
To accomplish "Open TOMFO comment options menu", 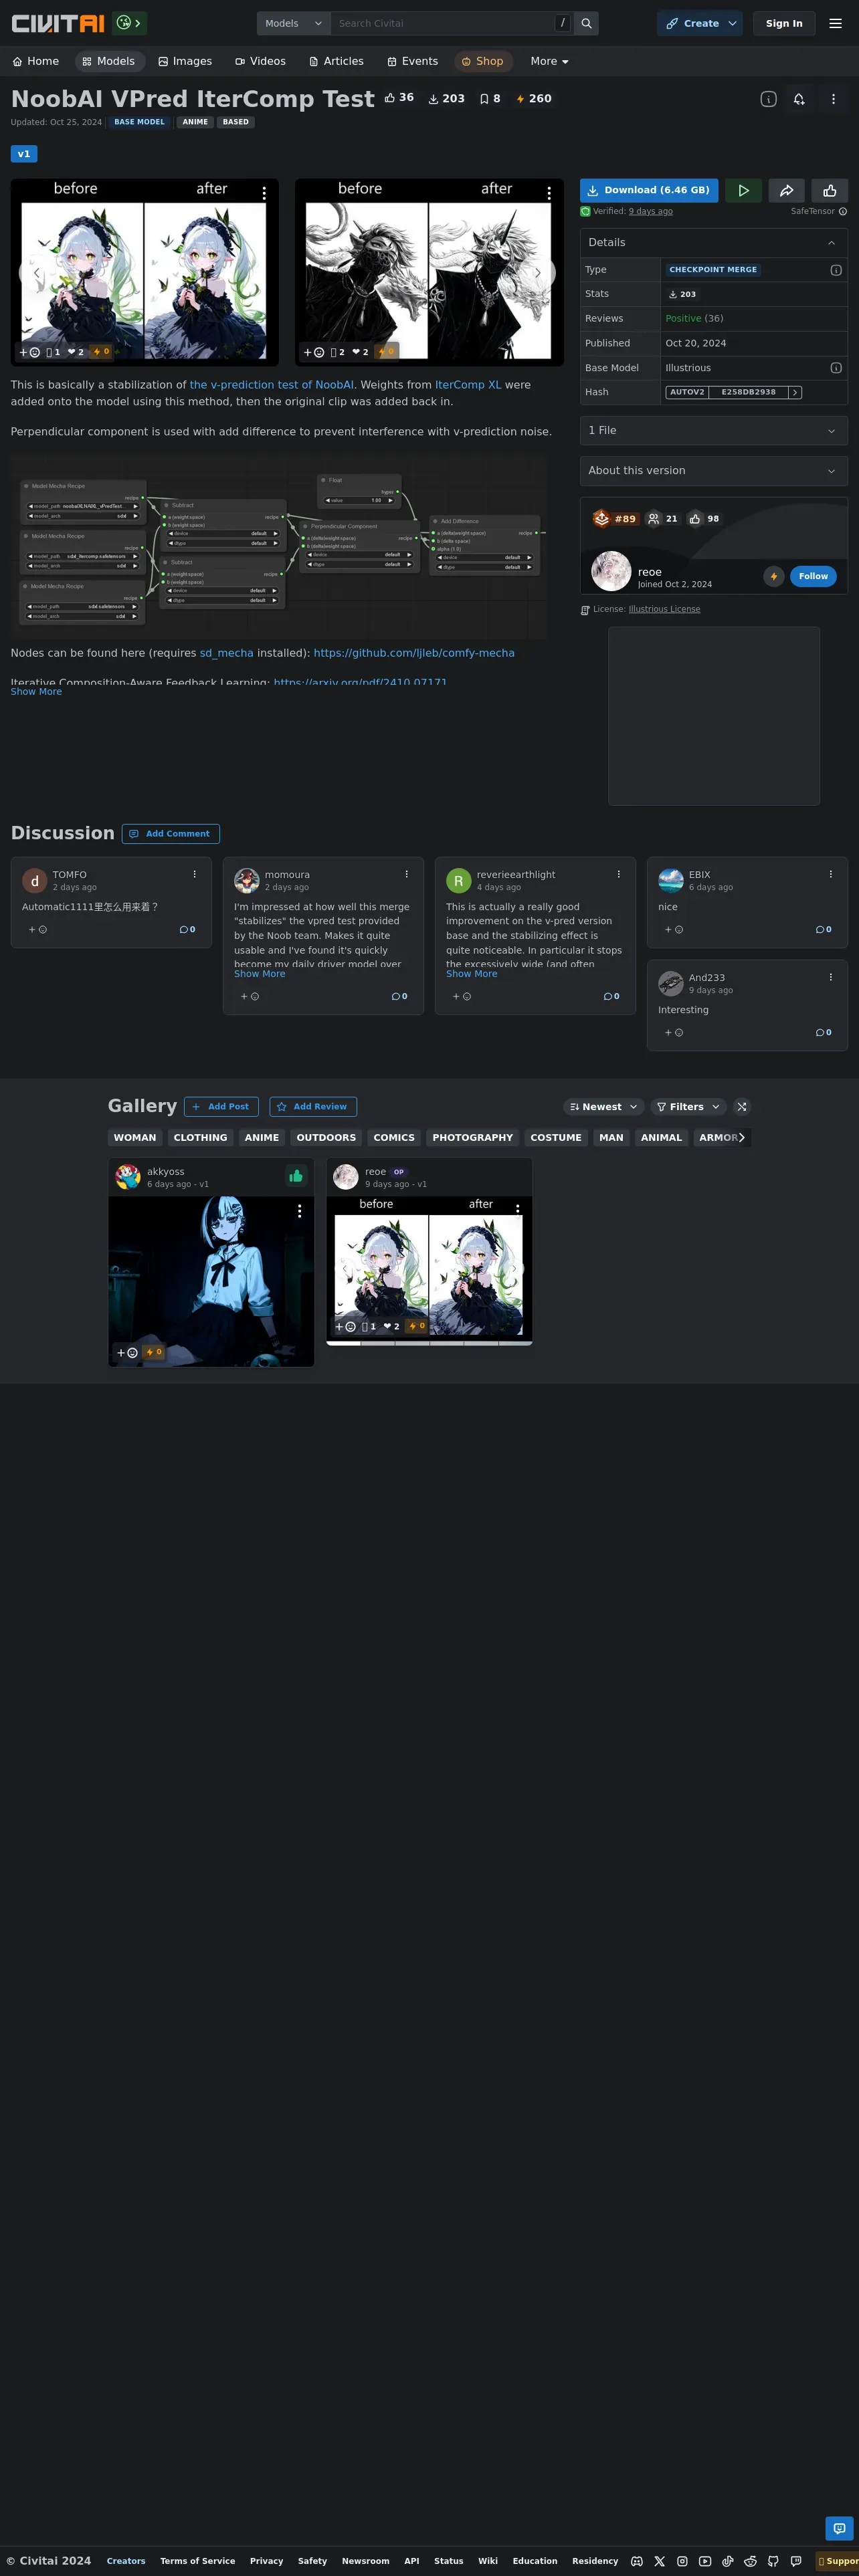I will [x=194, y=874].
